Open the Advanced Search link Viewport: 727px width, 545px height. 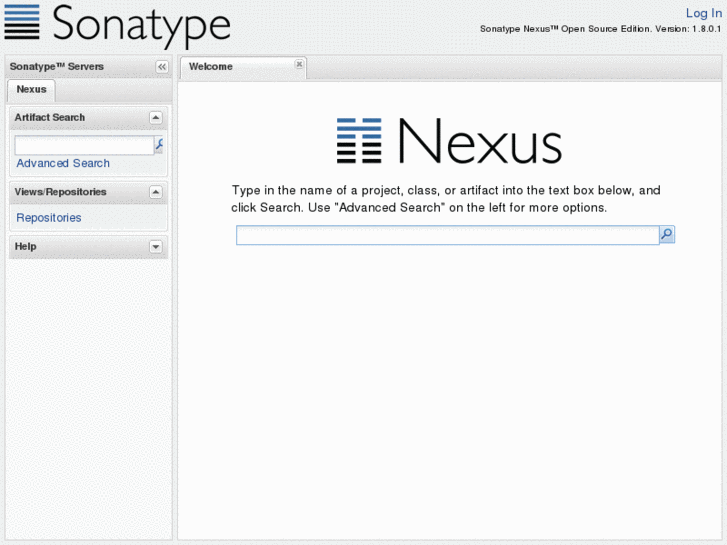click(x=63, y=163)
